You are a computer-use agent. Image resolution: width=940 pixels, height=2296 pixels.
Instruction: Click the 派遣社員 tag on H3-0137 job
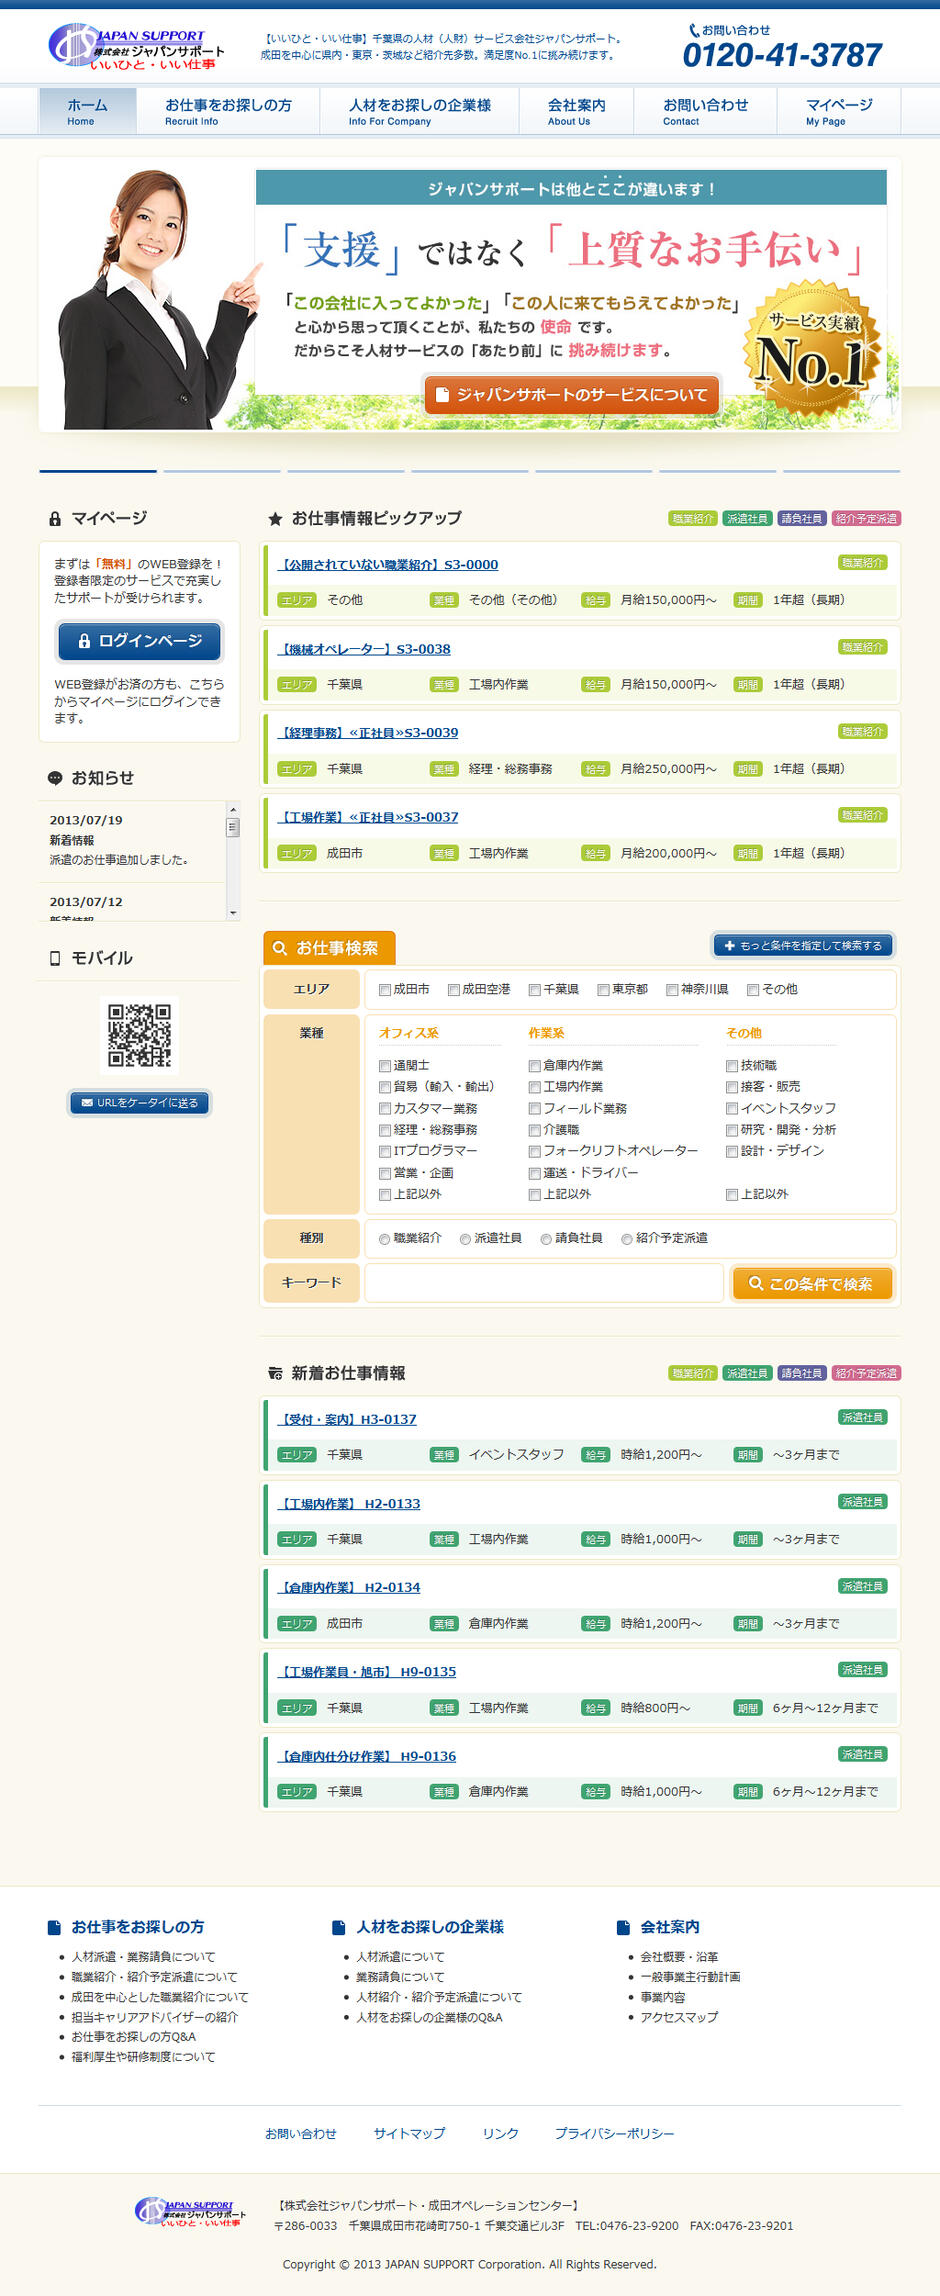pyautogui.click(x=862, y=1417)
